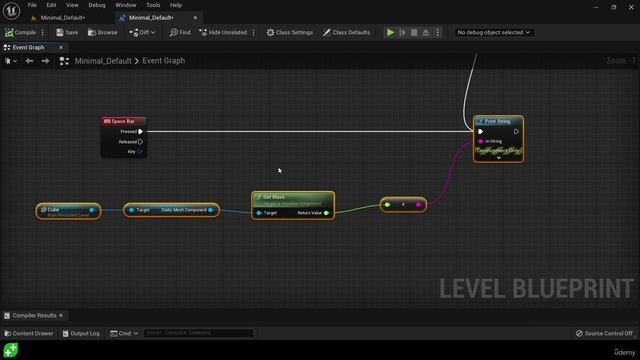640x360 pixels.
Task: Click Space Bar Pressed exec pin
Action: tap(140, 131)
